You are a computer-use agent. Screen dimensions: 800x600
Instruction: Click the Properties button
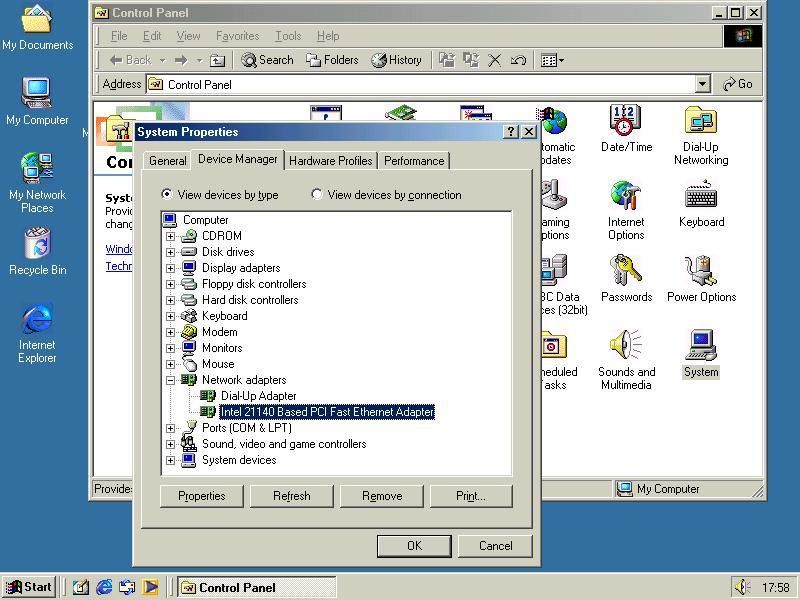[x=201, y=496]
